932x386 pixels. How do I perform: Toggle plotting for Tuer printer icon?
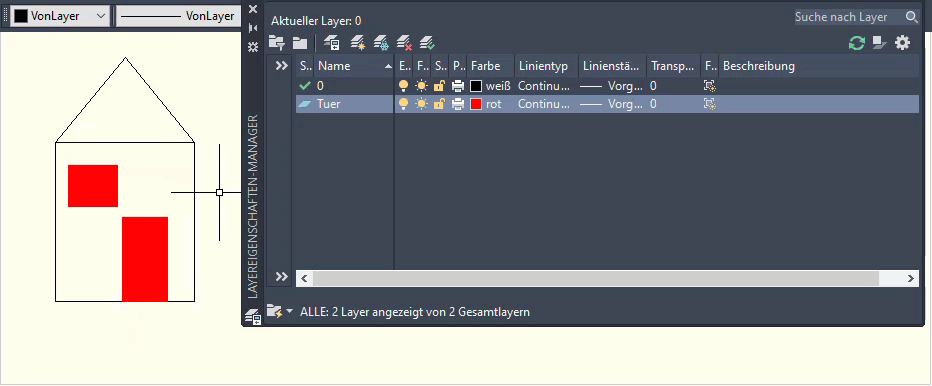[x=458, y=104]
